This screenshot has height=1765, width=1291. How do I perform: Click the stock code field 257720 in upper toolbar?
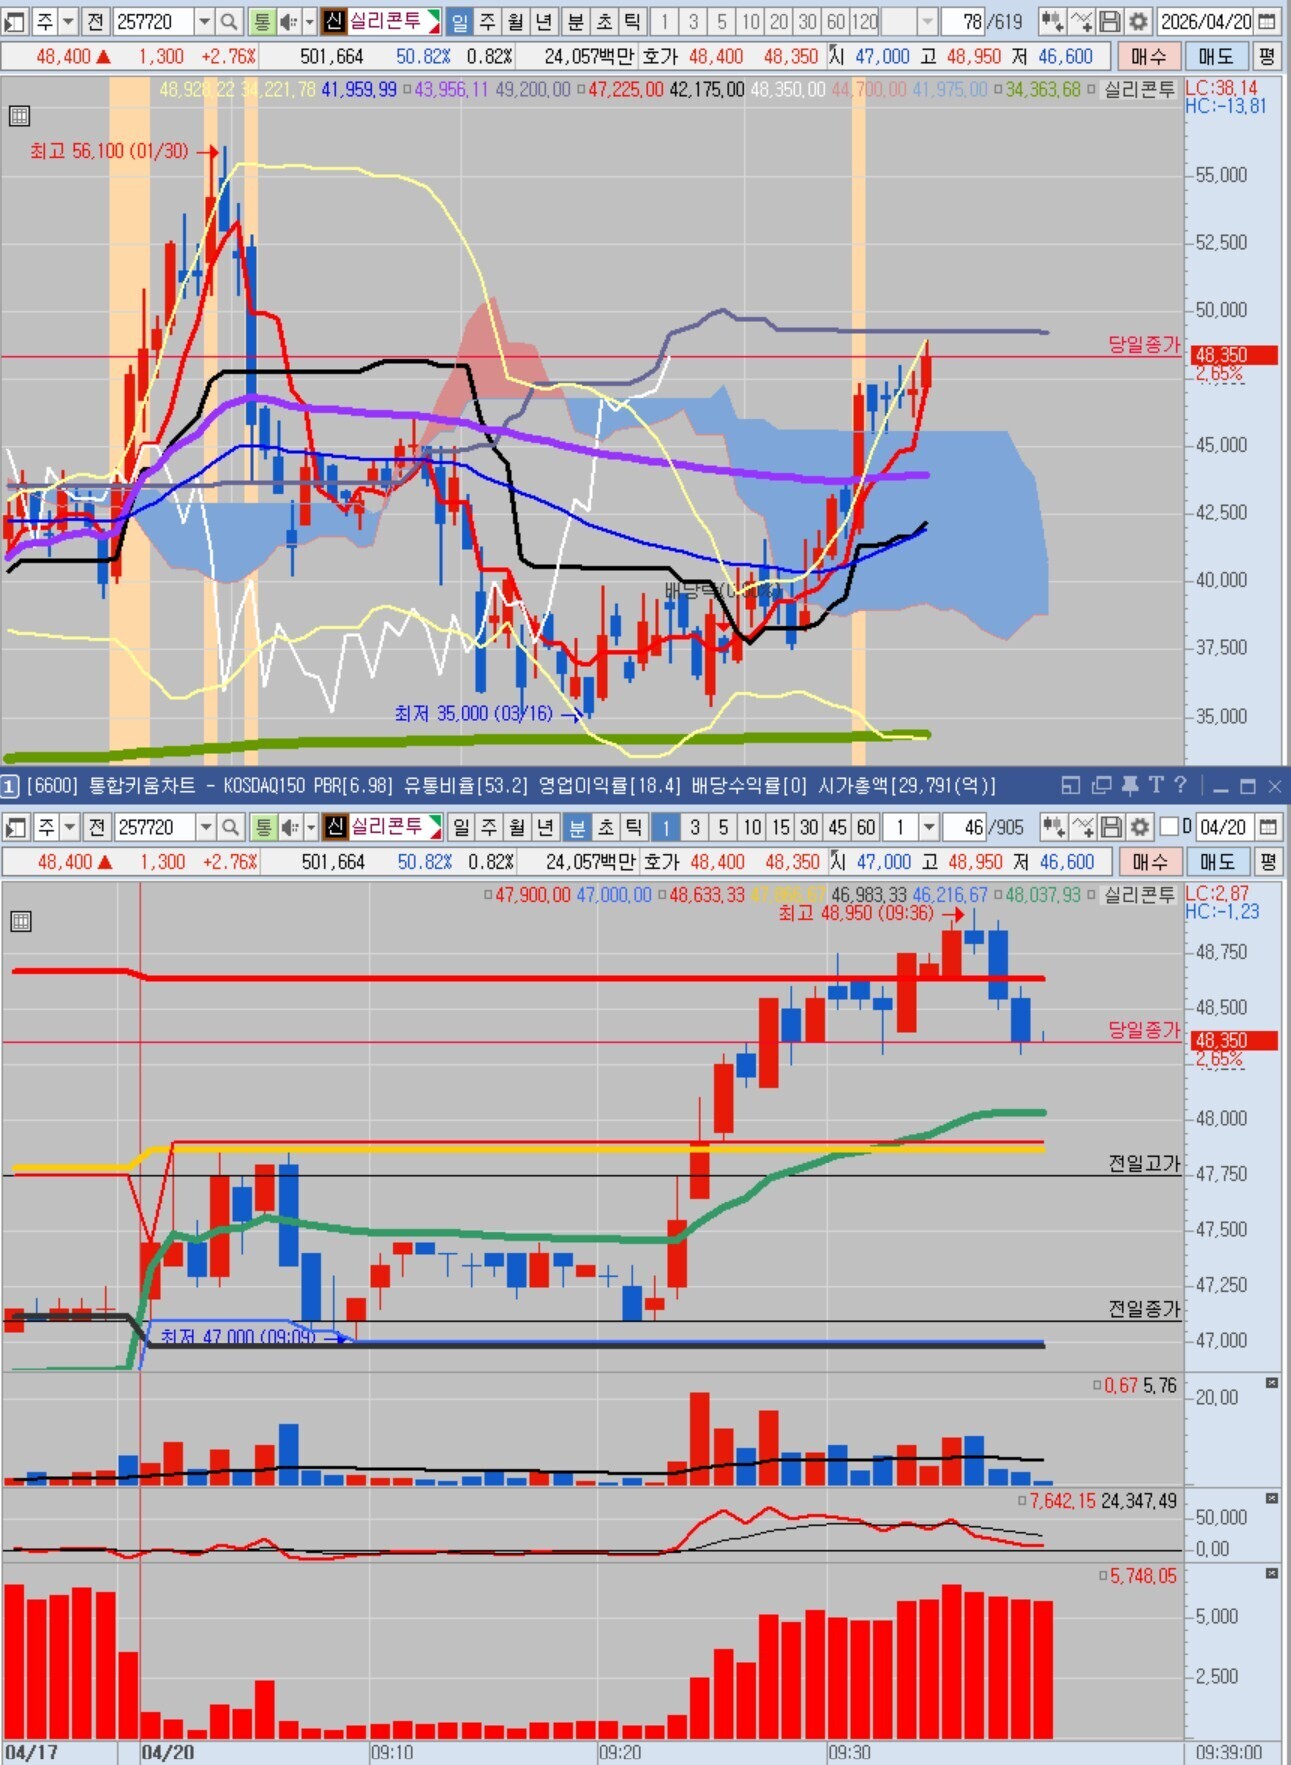click(152, 21)
